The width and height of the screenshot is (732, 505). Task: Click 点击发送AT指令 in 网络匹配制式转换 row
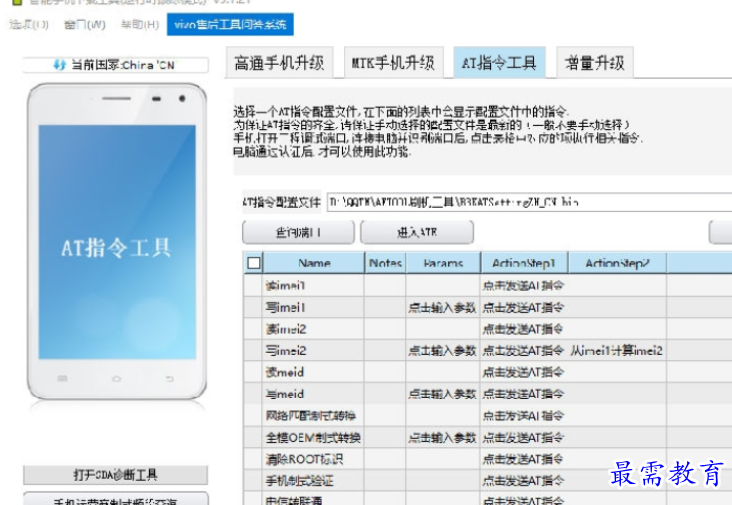click(523, 415)
